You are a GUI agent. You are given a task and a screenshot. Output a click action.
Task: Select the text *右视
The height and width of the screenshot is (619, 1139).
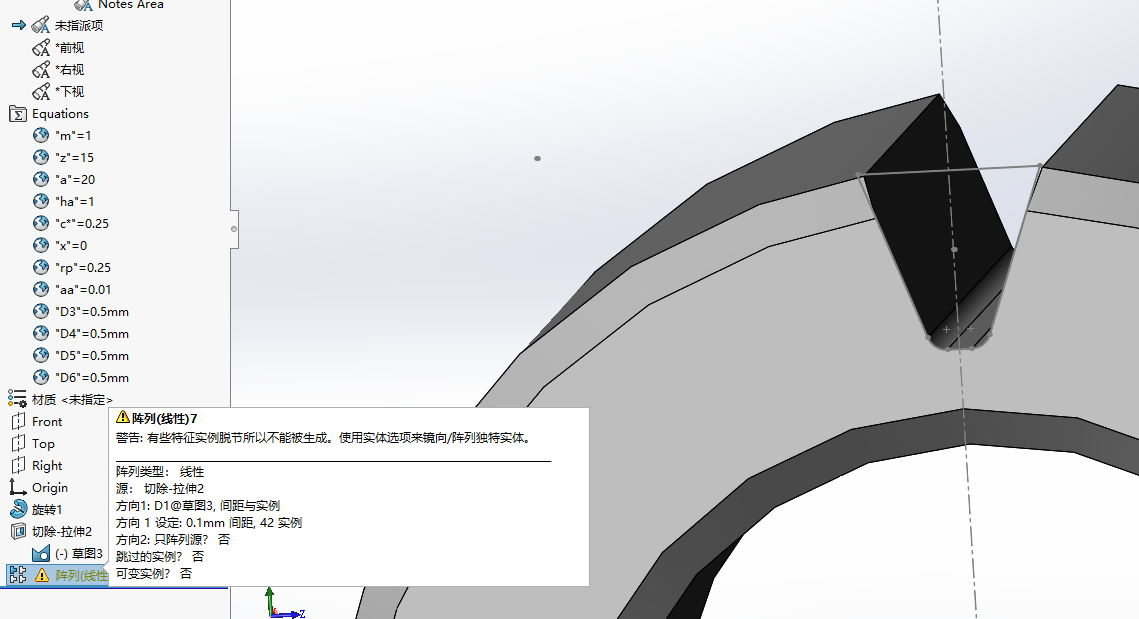70,70
